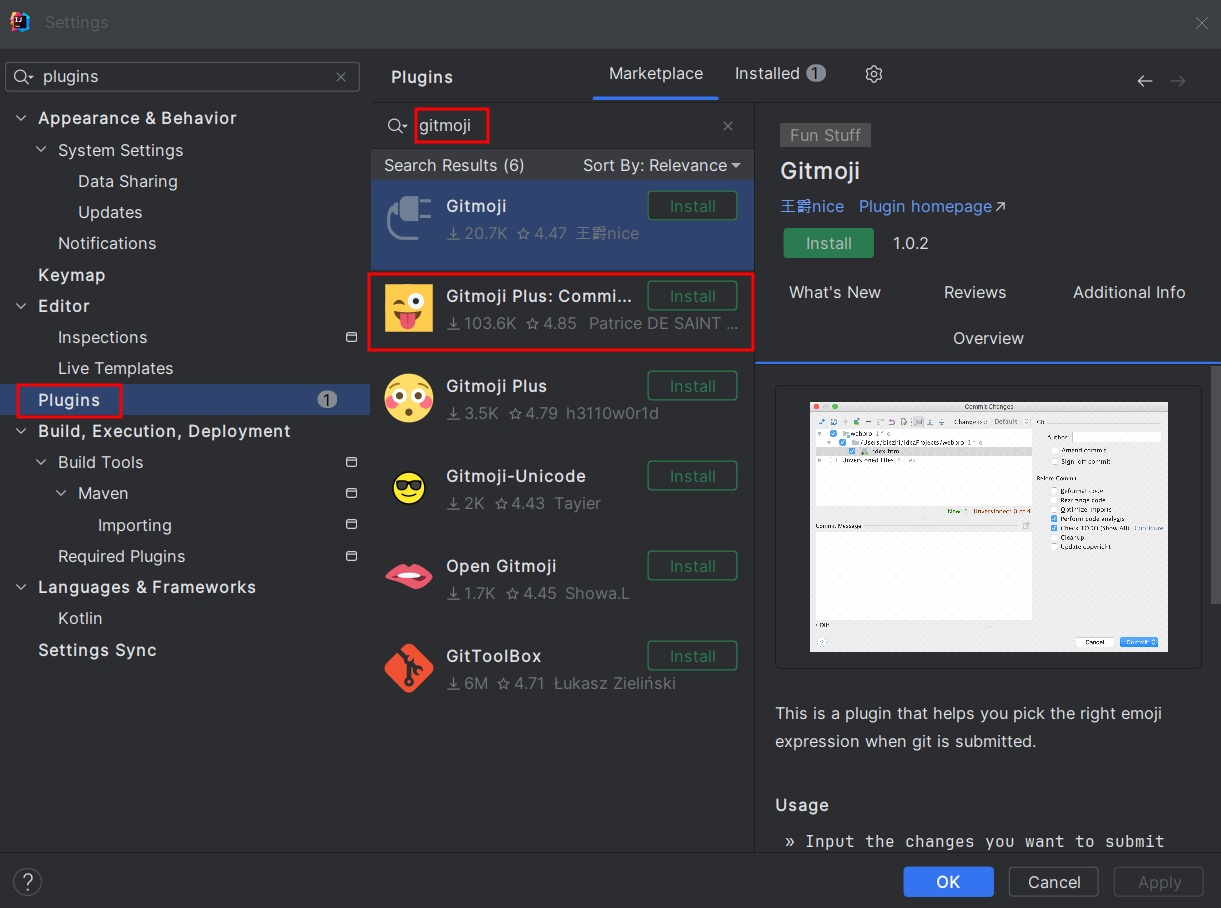Screen dimensions: 1221x908
Task: Collapse the Editor section
Action: (22, 306)
